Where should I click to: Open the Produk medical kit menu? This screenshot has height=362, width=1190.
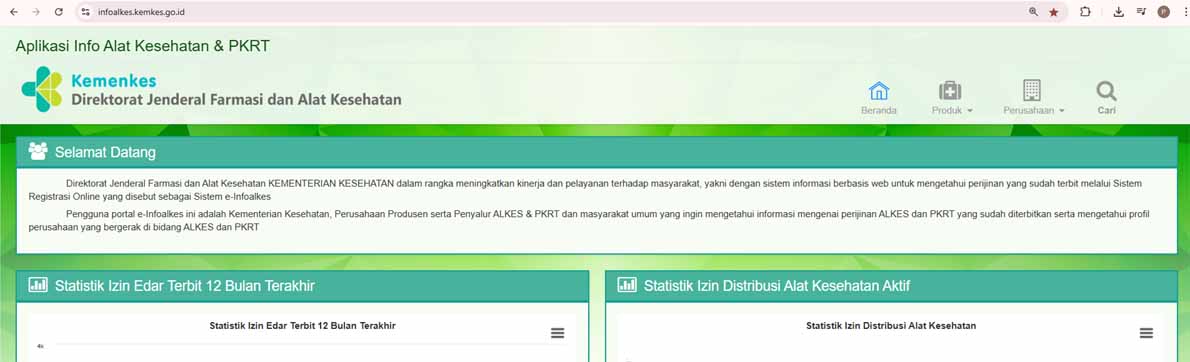[950, 91]
